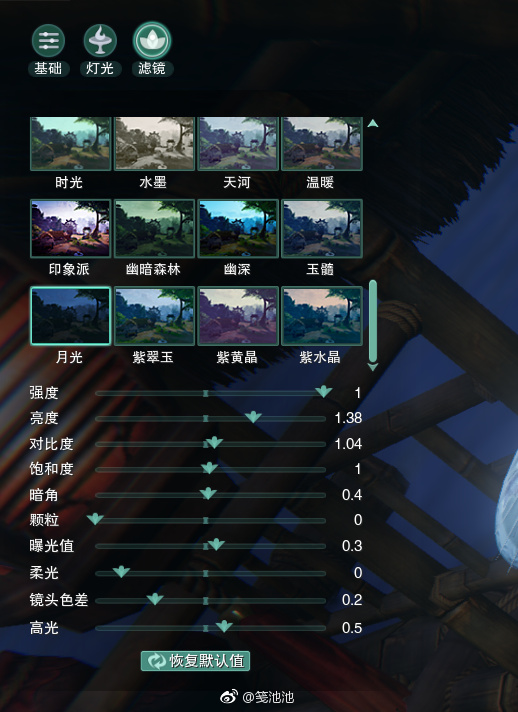Click the 温暖 warm filter label

tap(320, 183)
